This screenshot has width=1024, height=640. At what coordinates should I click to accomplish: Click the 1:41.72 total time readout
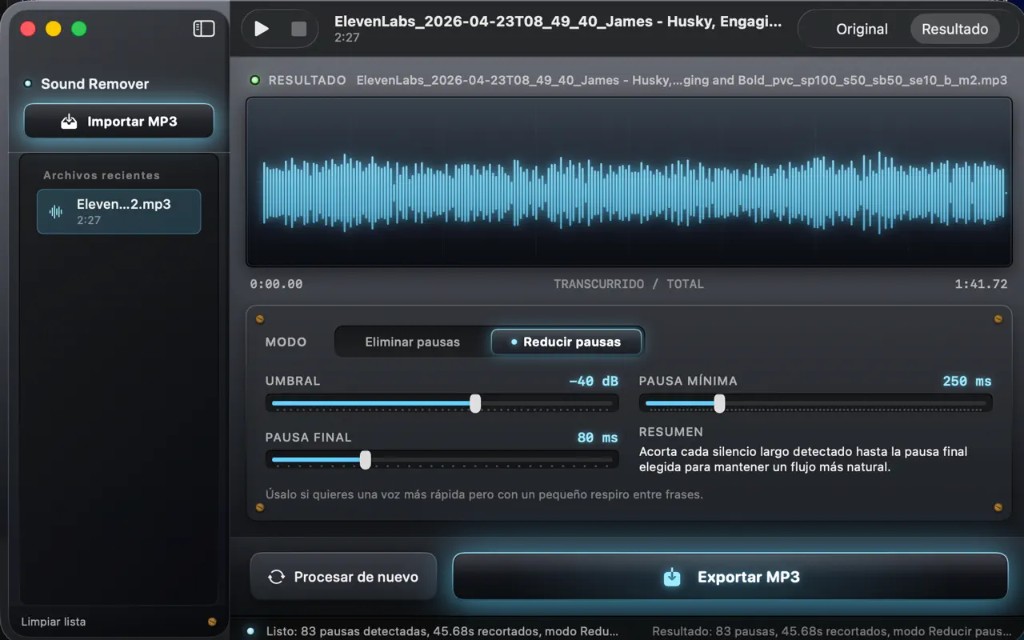tap(981, 284)
